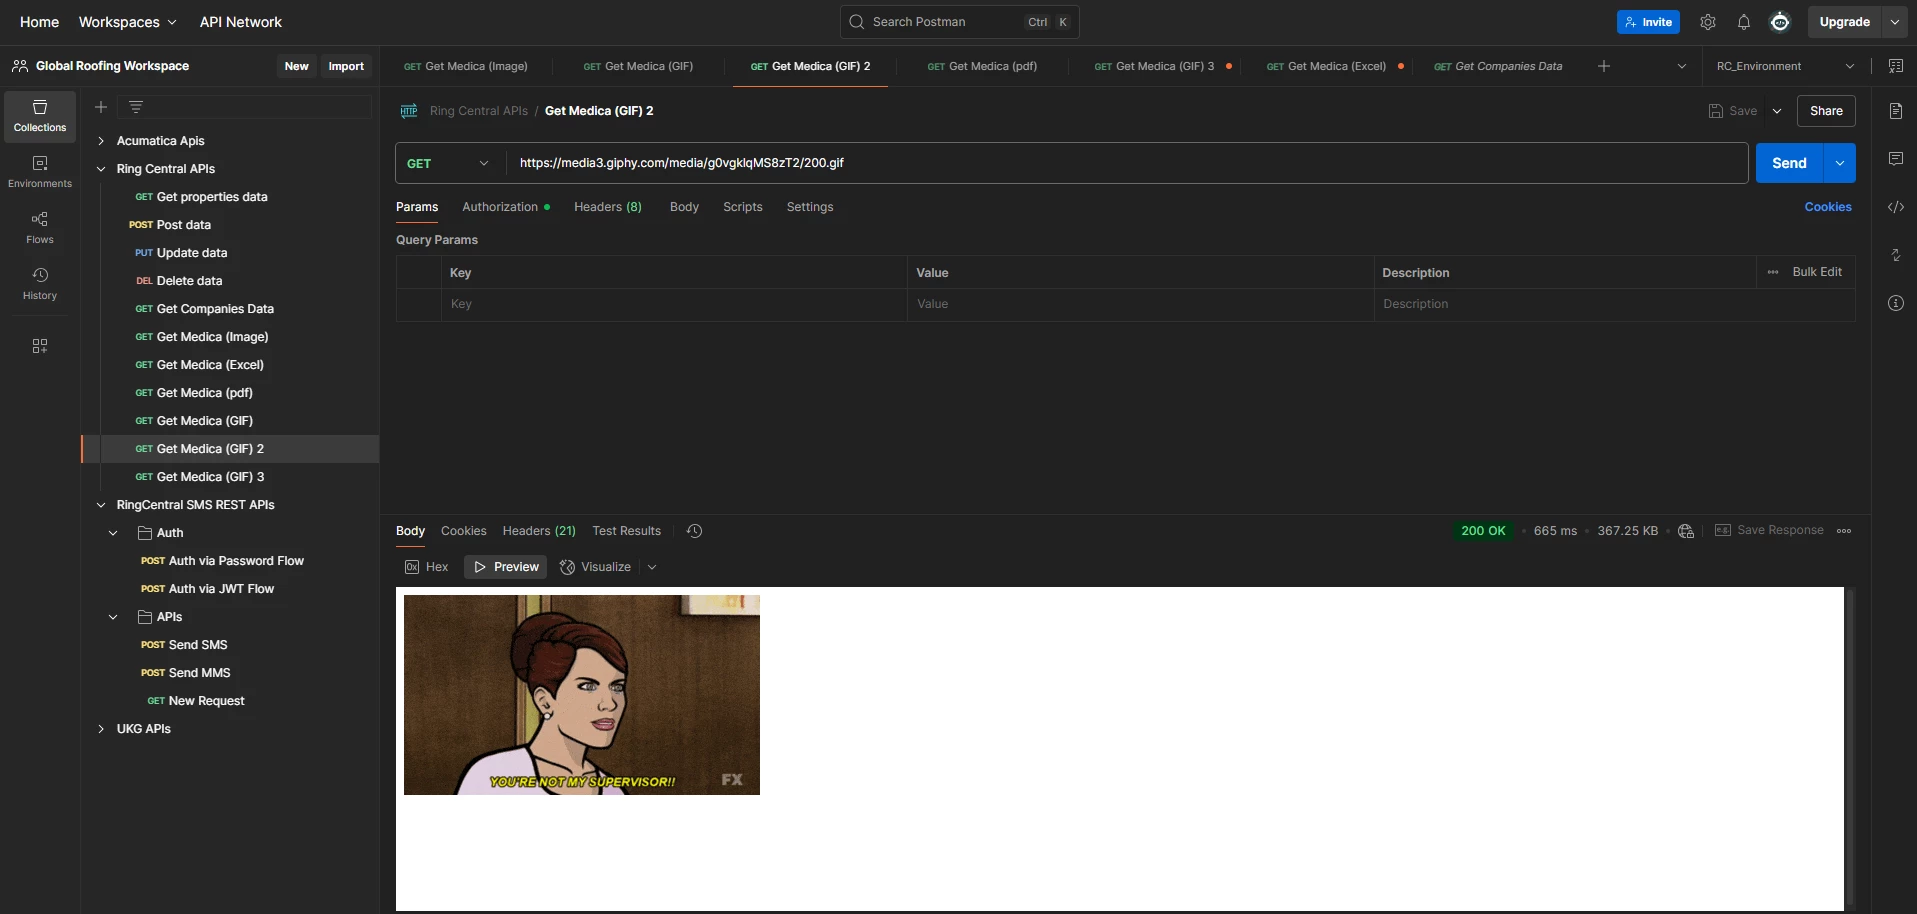Open the RC_Environment selector dropdown
The image size is (1917, 914).
click(1785, 66)
